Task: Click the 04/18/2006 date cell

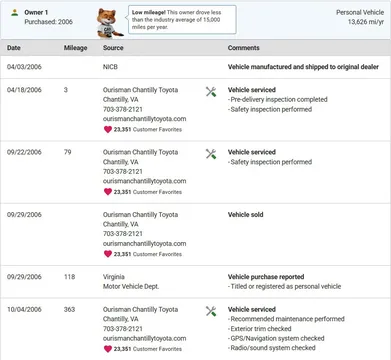Action: point(24,90)
